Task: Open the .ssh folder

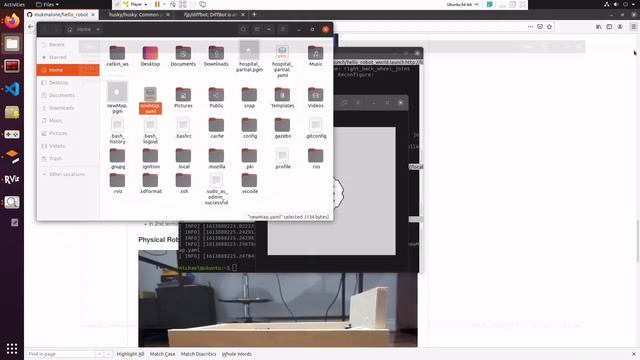Action: coord(183,183)
